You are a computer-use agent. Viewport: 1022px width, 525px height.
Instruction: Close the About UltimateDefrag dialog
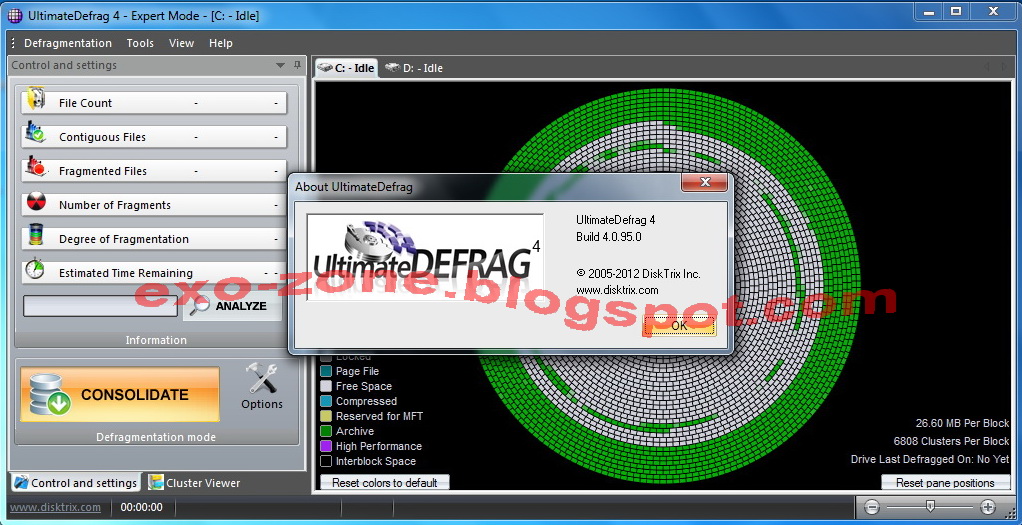coord(704,182)
